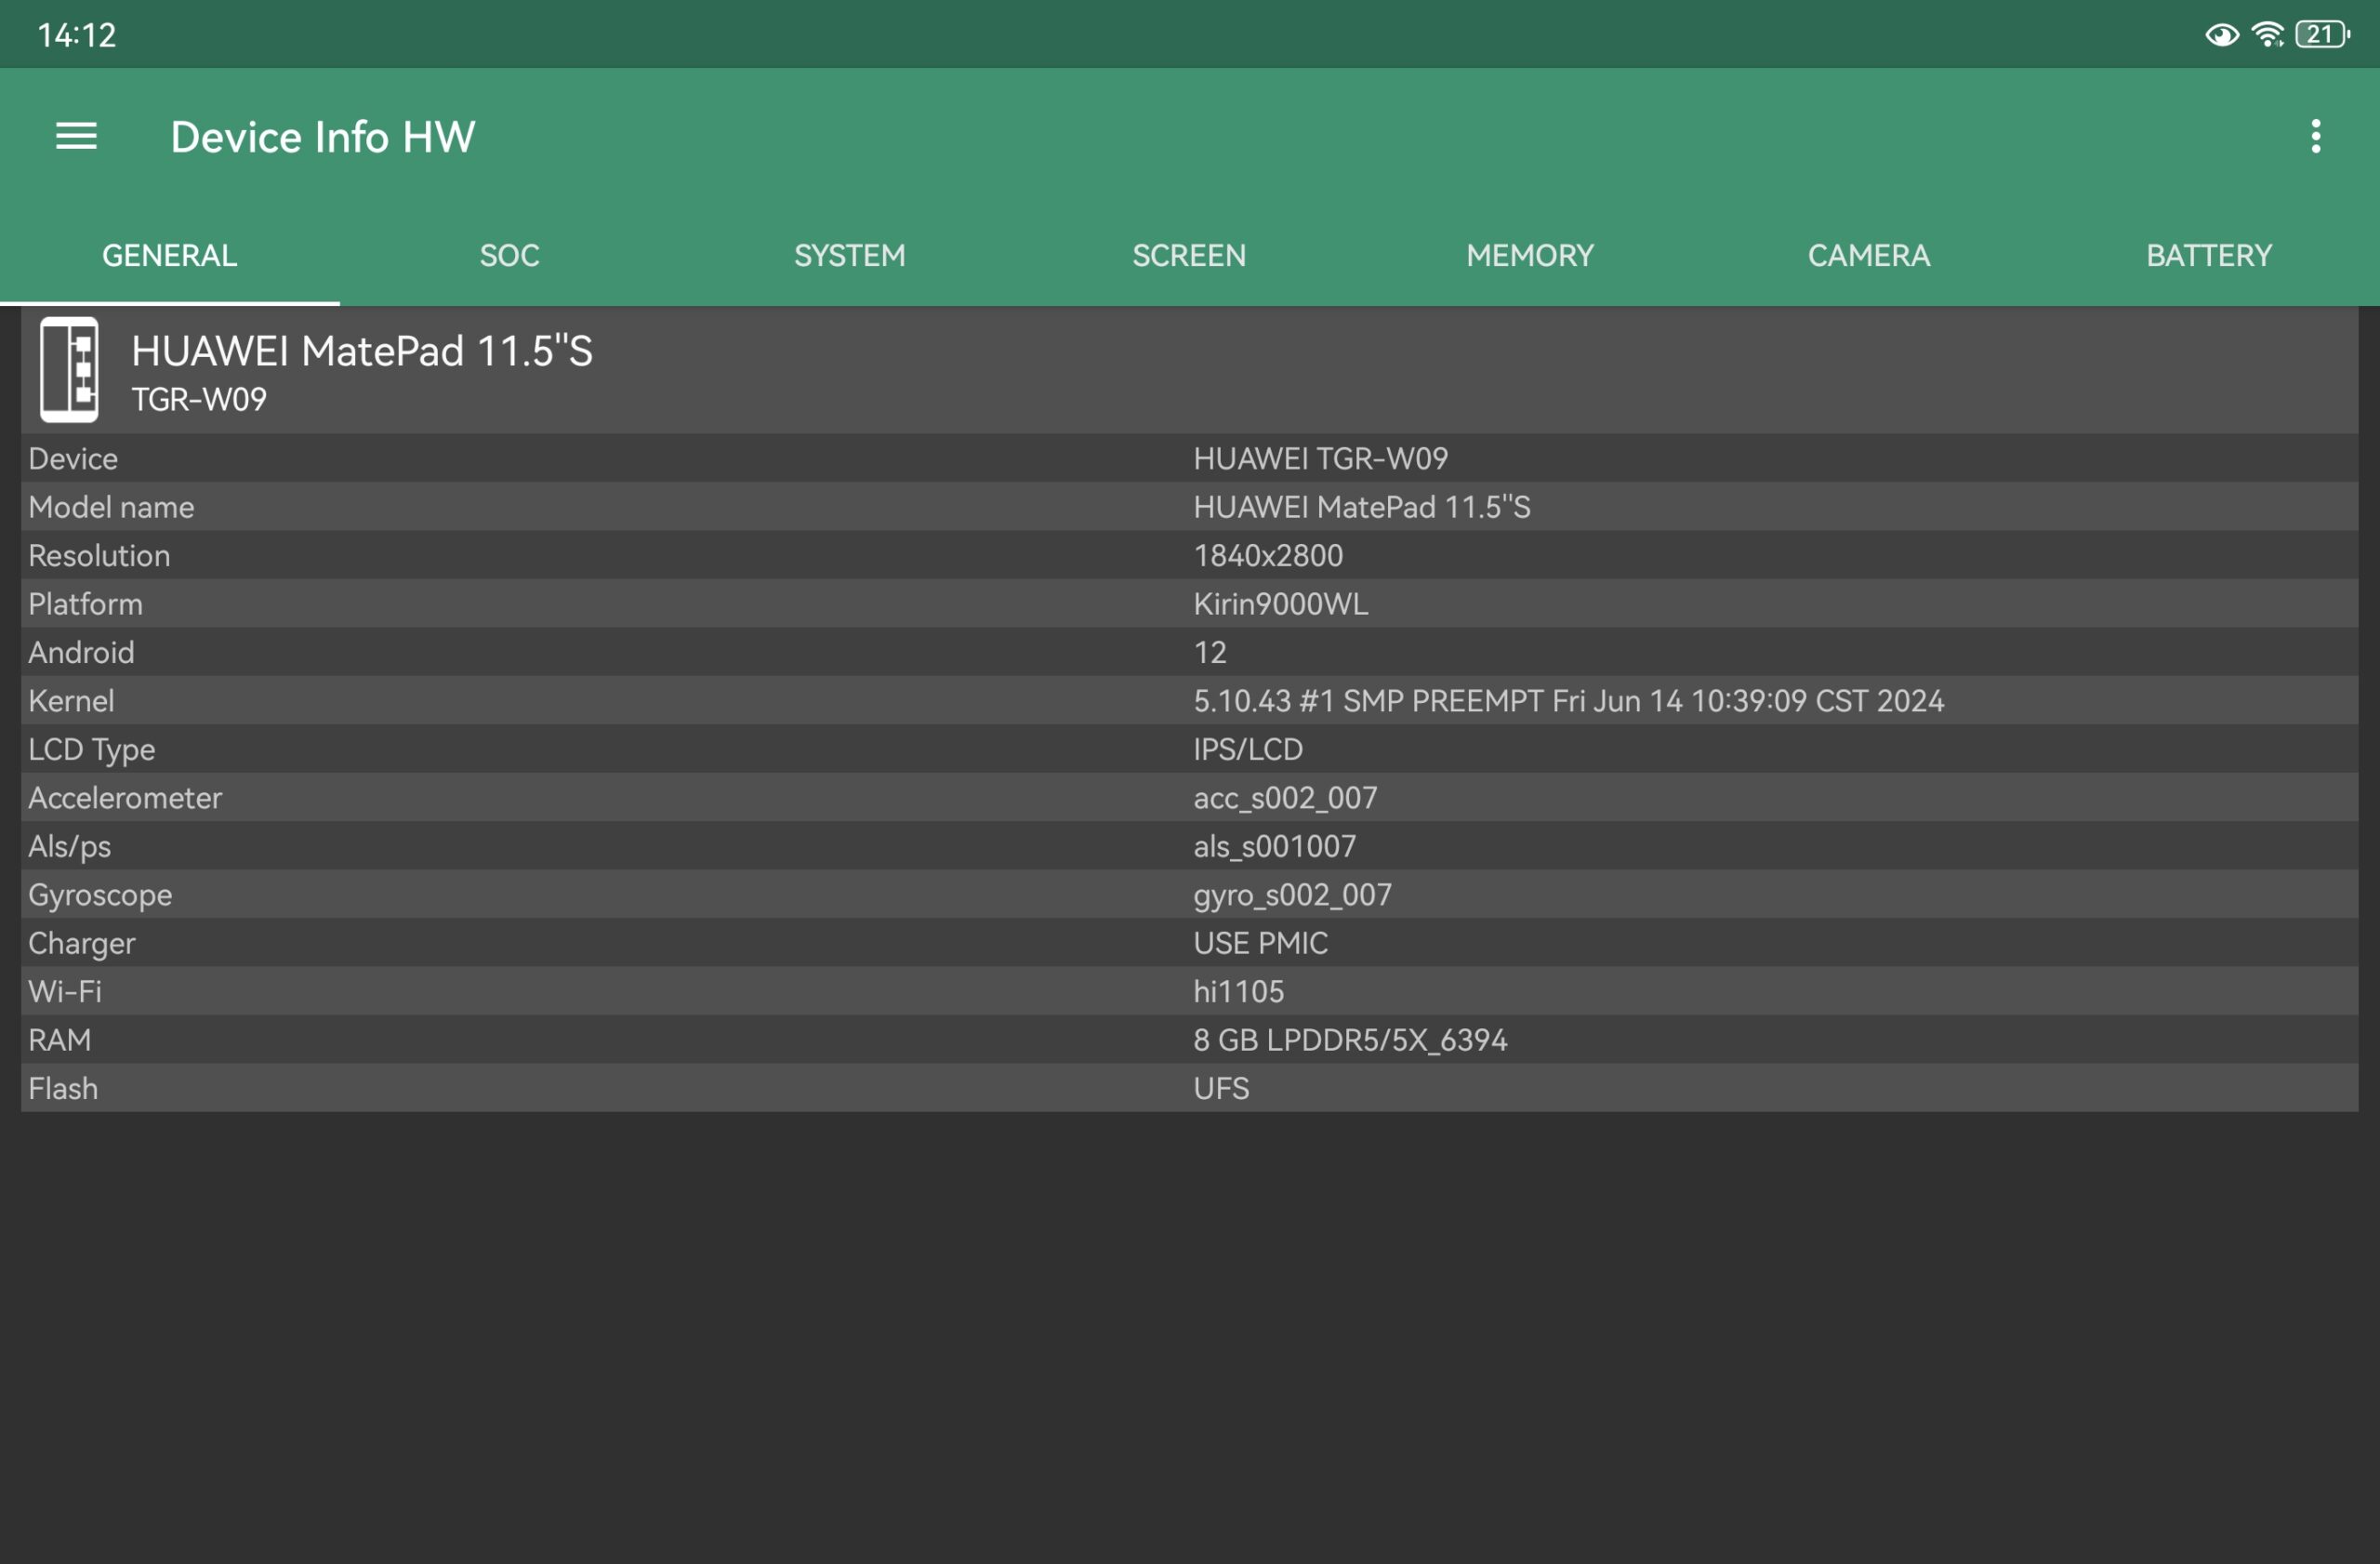The image size is (2380, 1564).
Task: Switch to the SOC tab
Action: [510, 255]
